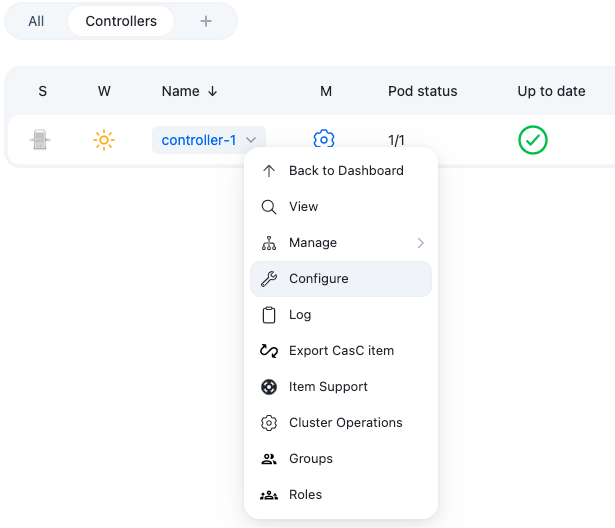Open Roles menu entry
Viewport: 615px width, 528px height.
click(341, 495)
